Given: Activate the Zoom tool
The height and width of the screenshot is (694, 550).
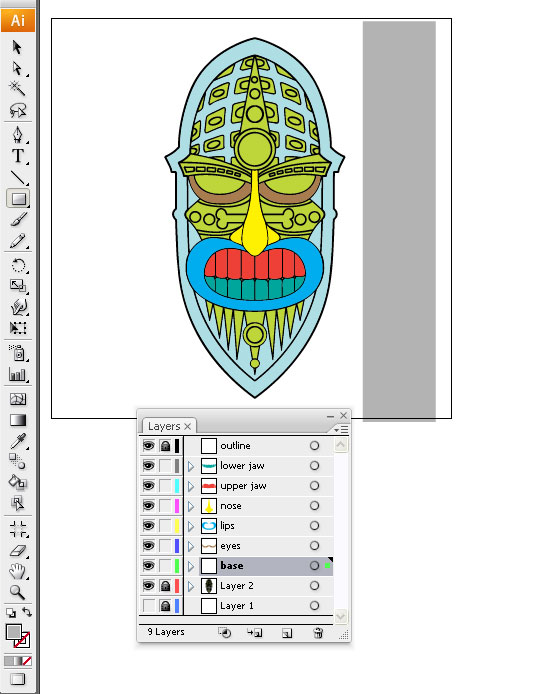Looking at the screenshot, I should pos(18,592).
